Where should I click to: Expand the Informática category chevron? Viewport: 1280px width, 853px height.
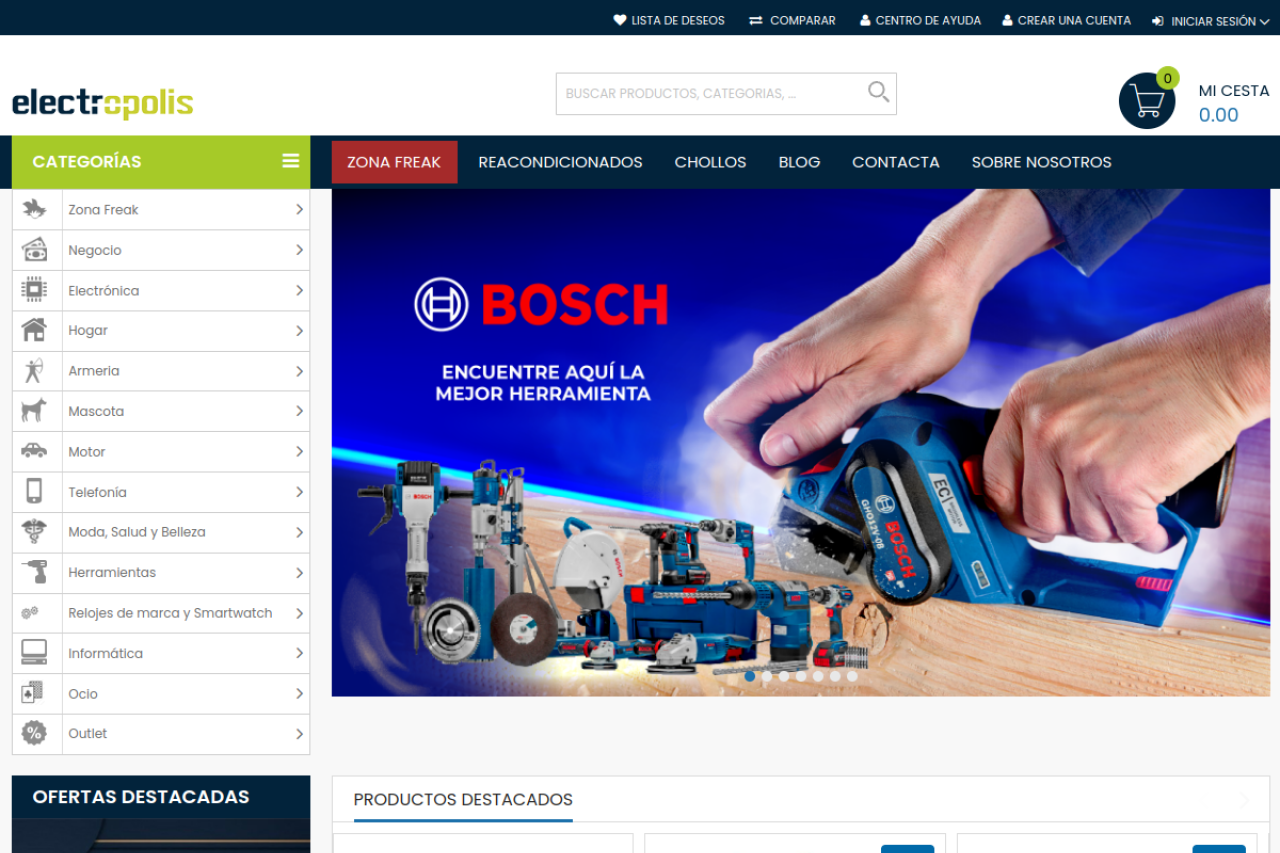(x=299, y=653)
